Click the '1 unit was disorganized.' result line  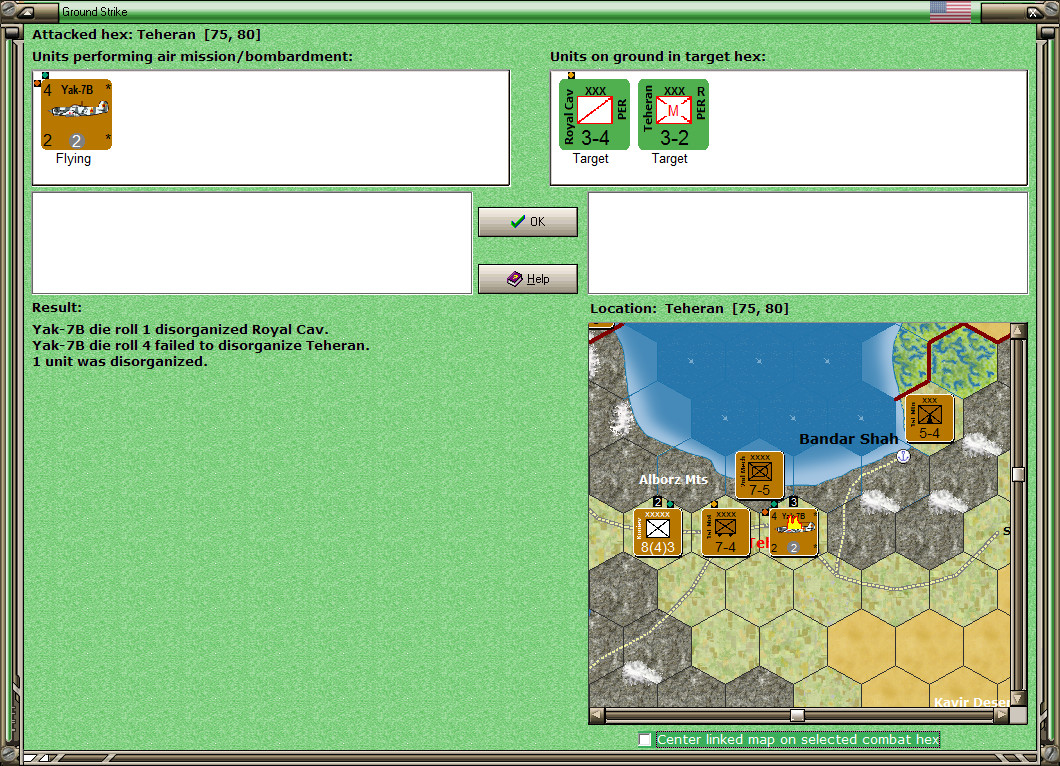[120, 362]
